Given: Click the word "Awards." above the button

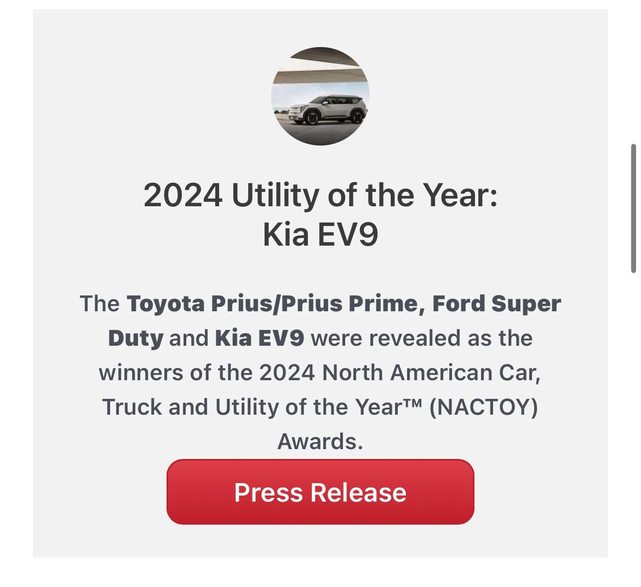Looking at the screenshot, I should click(x=320, y=441).
